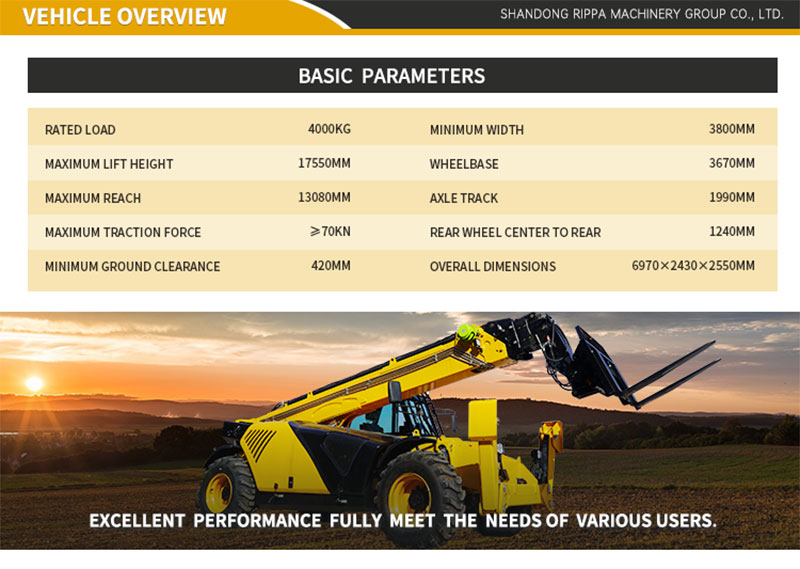The width and height of the screenshot is (800, 569).
Task: Select the 13080MM reach value
Action: [324, 197]
